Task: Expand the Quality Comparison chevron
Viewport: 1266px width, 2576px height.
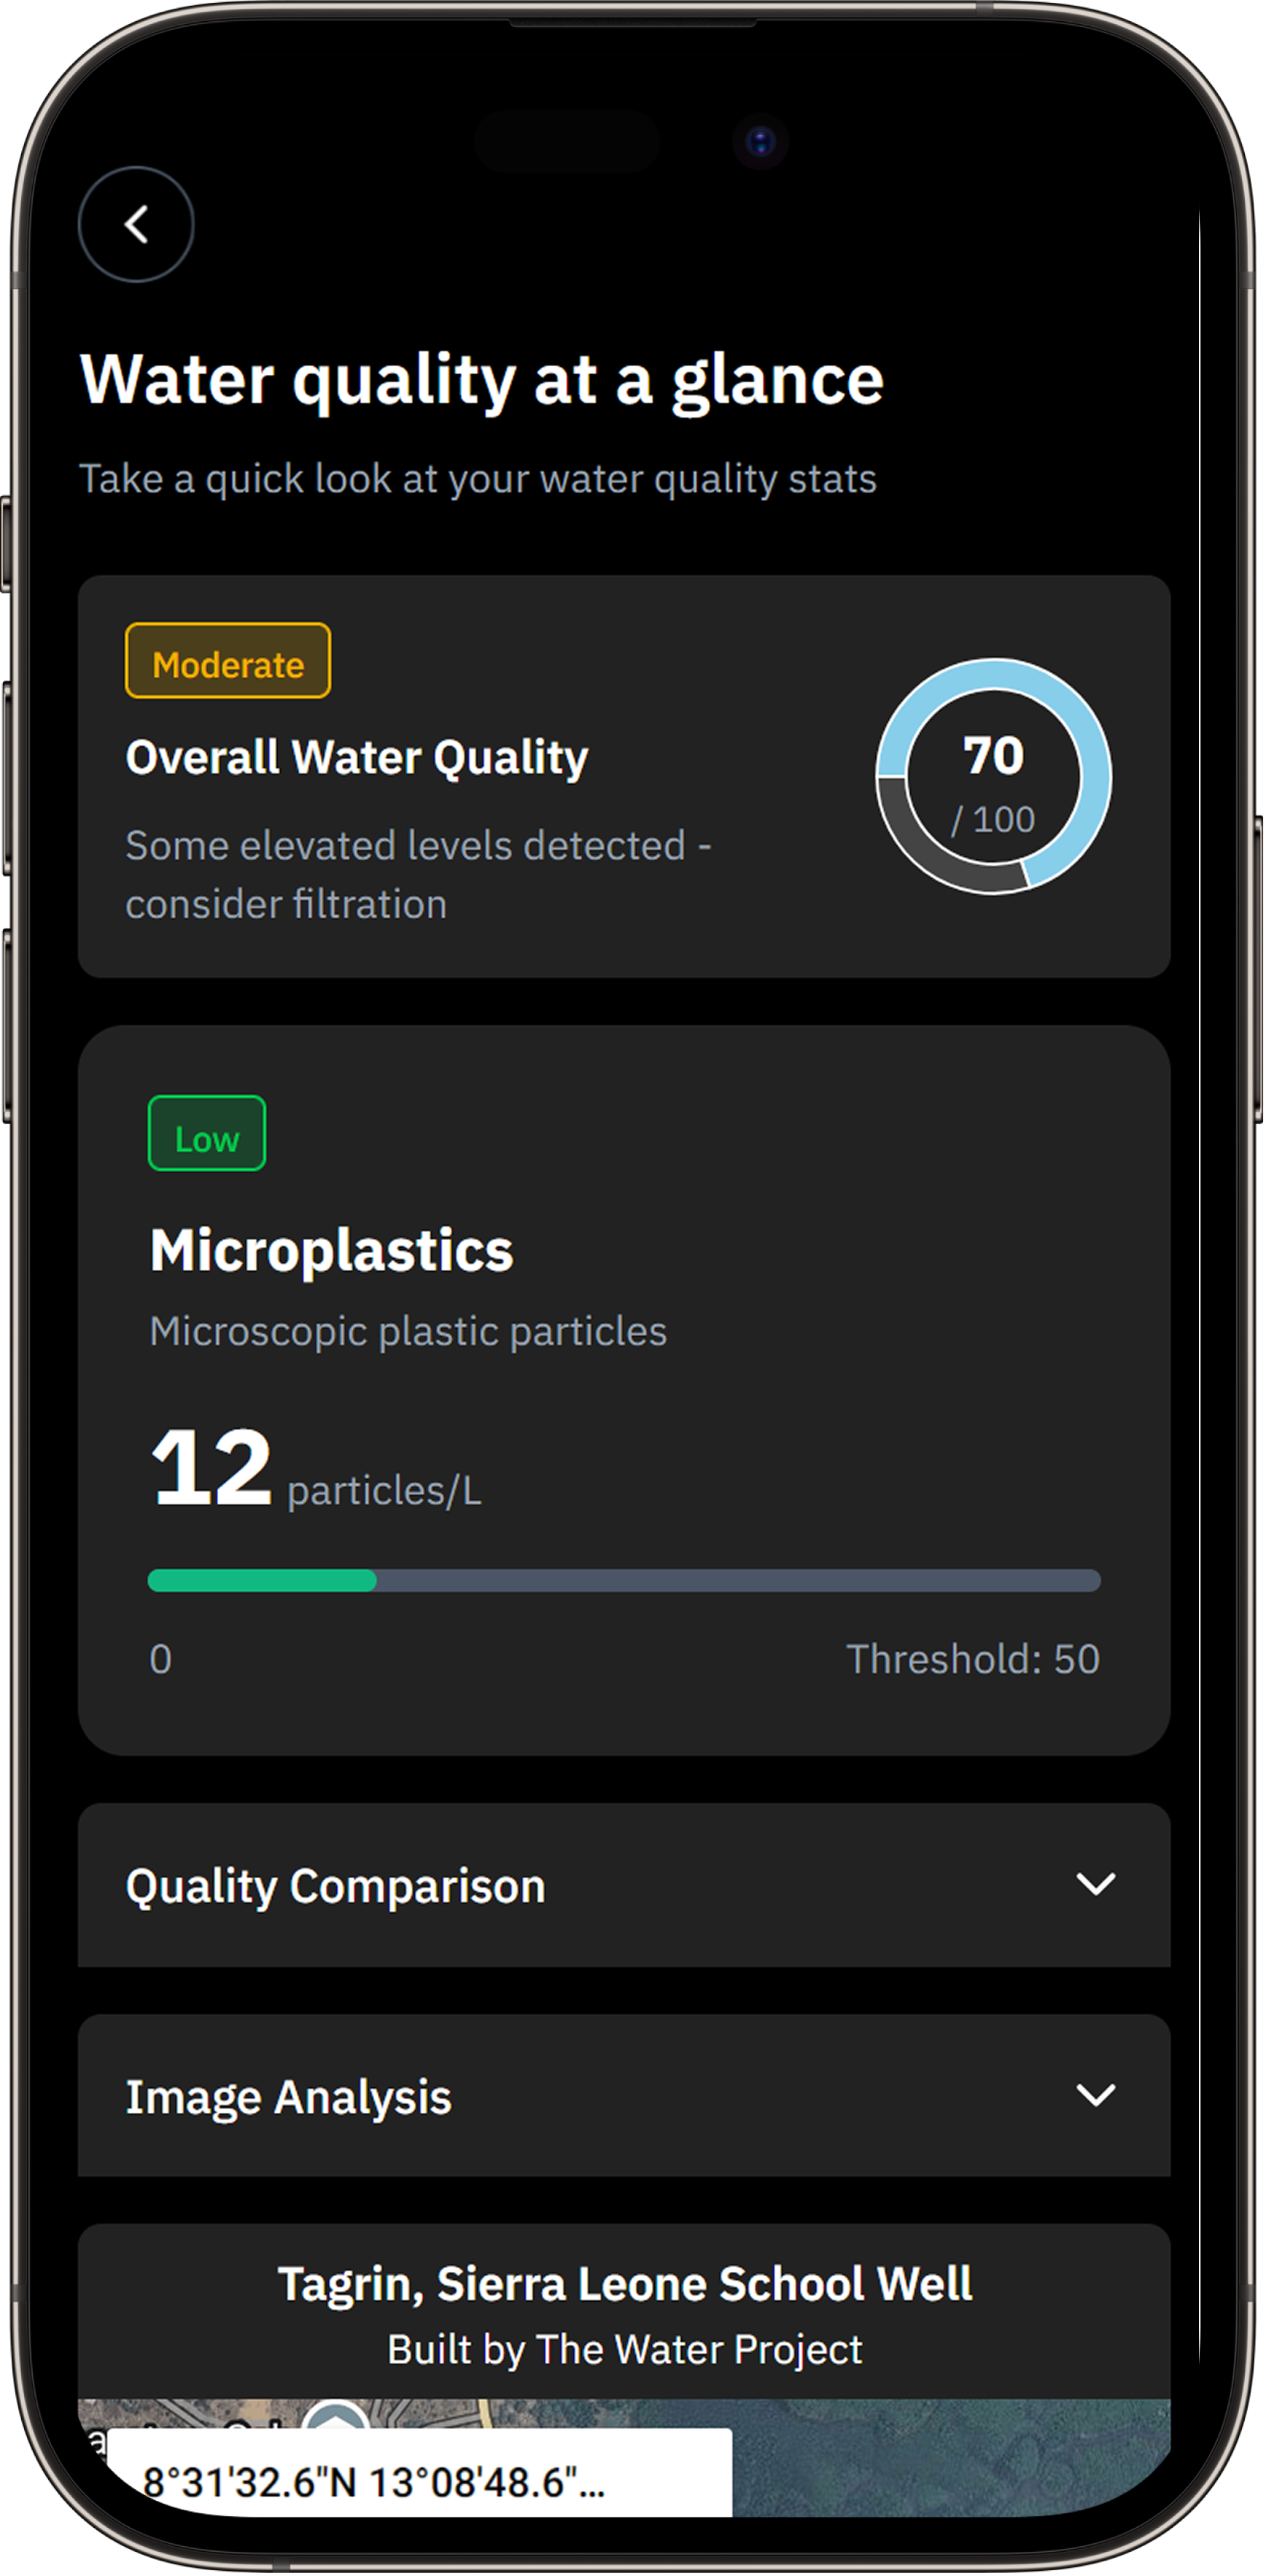Action: click(x=1095, y=1885)
